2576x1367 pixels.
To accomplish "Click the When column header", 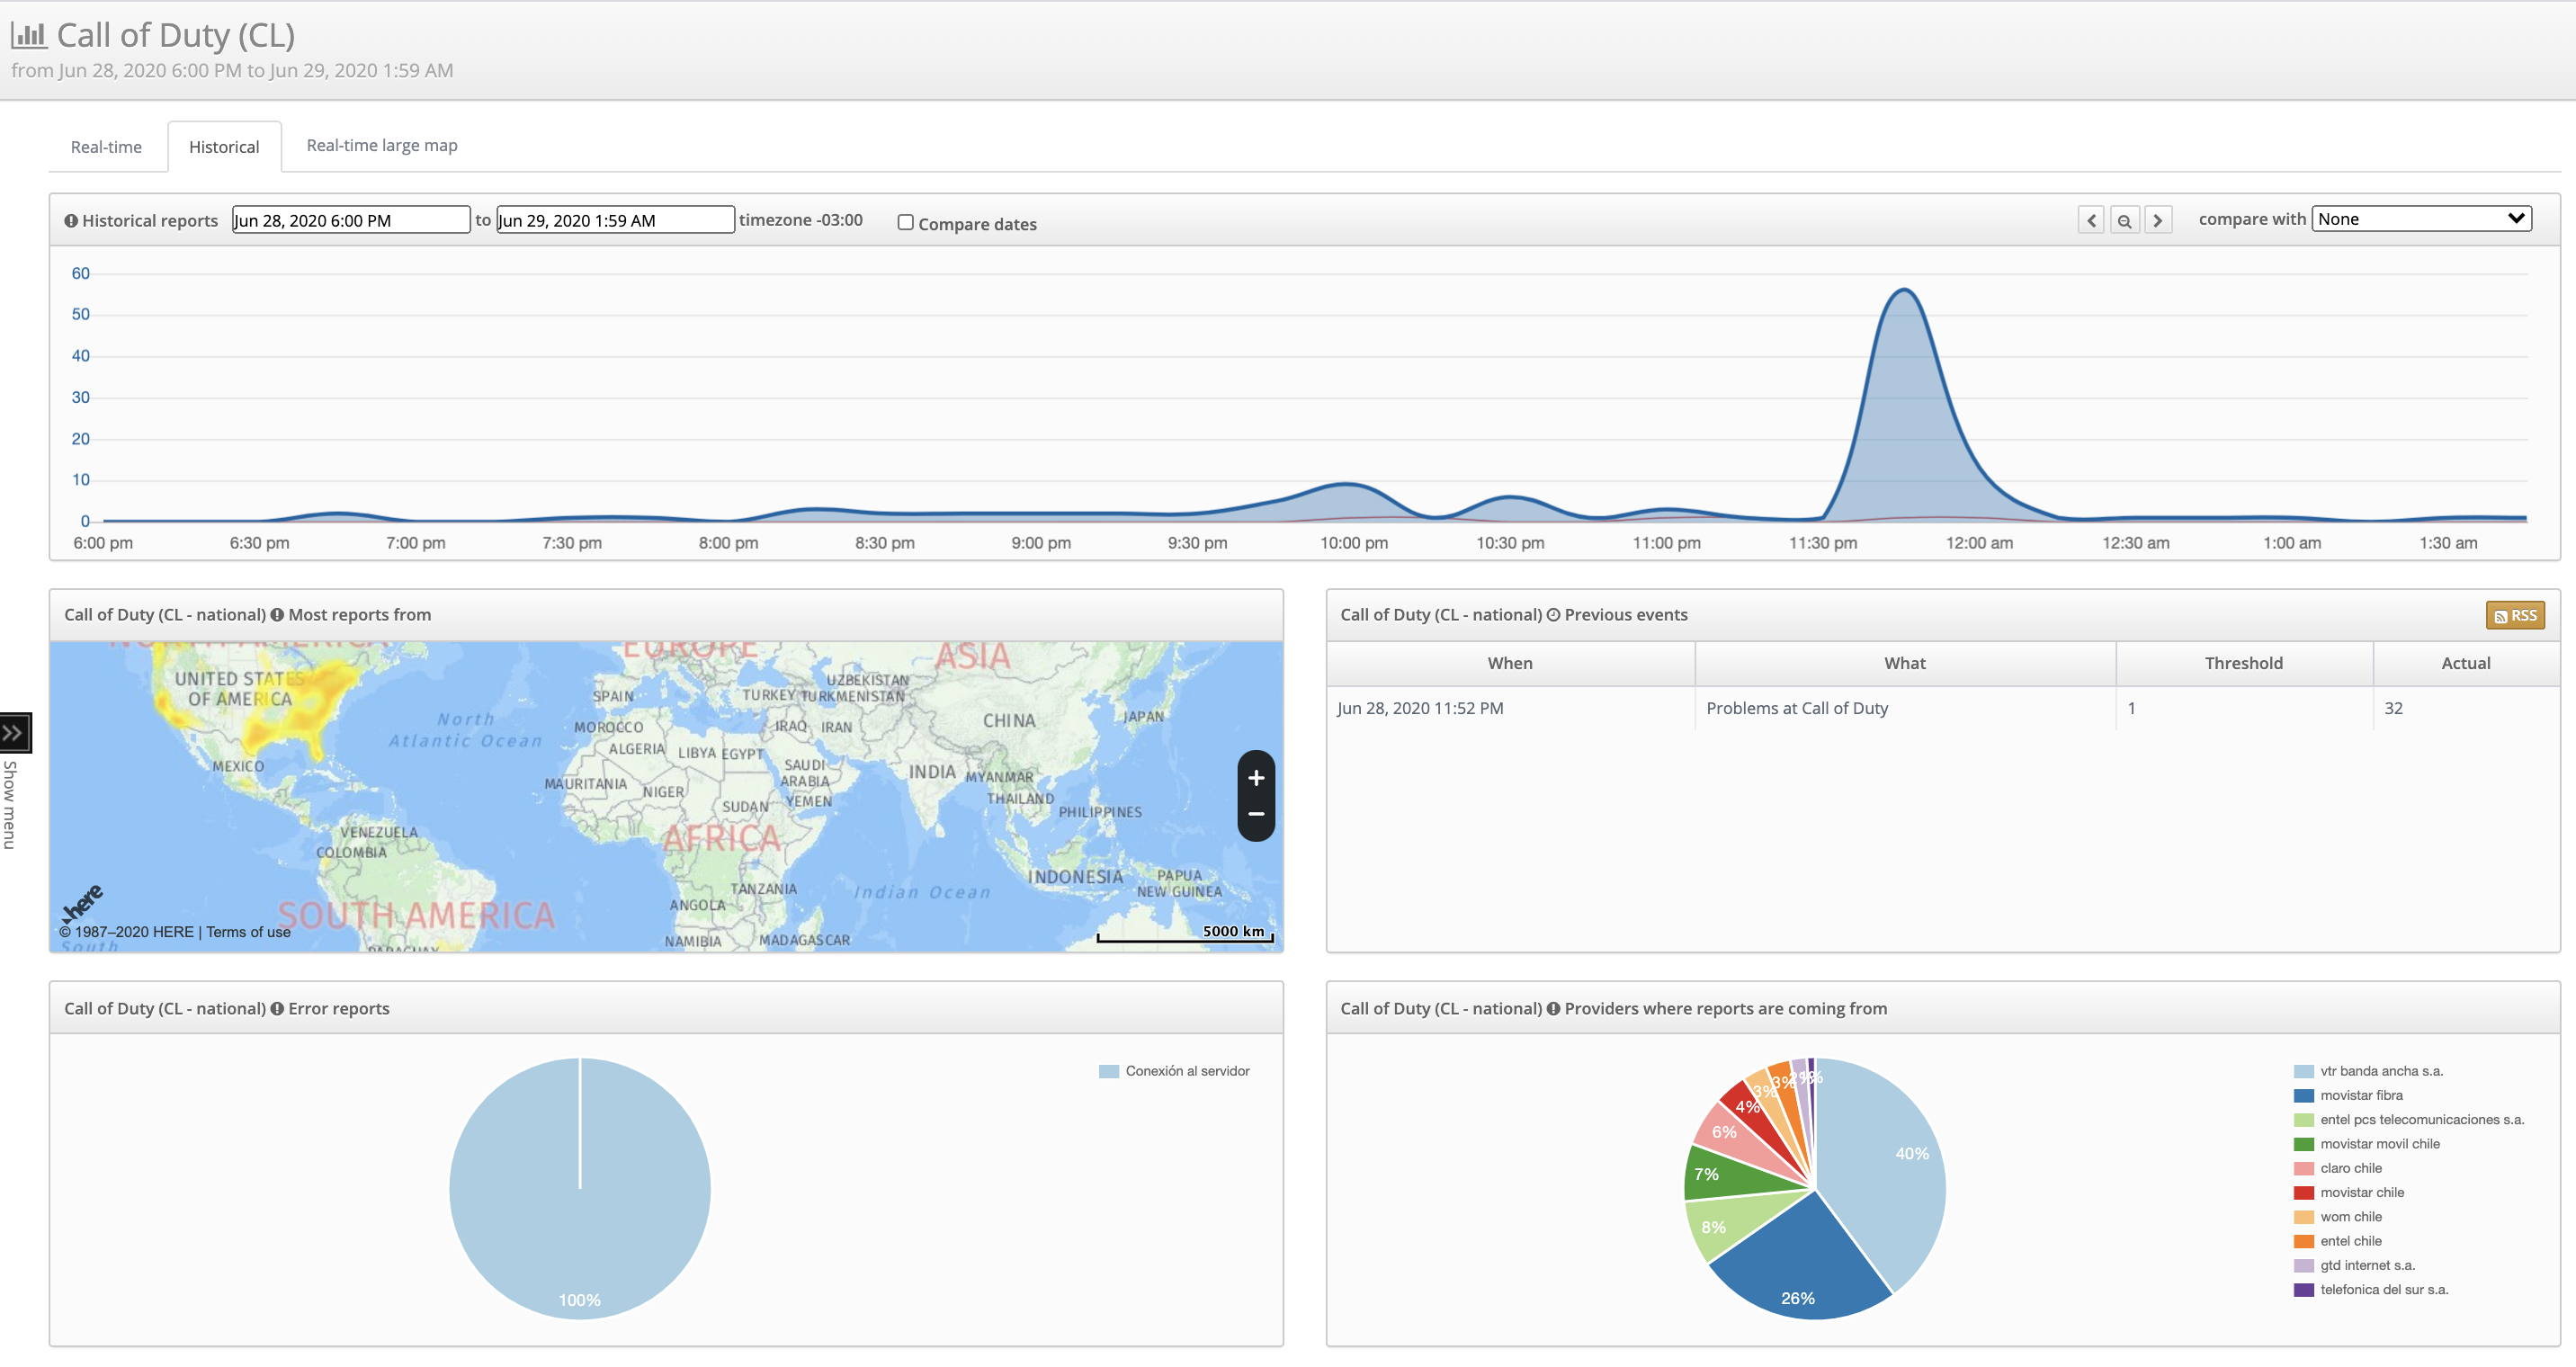I will click(1510, 663).
